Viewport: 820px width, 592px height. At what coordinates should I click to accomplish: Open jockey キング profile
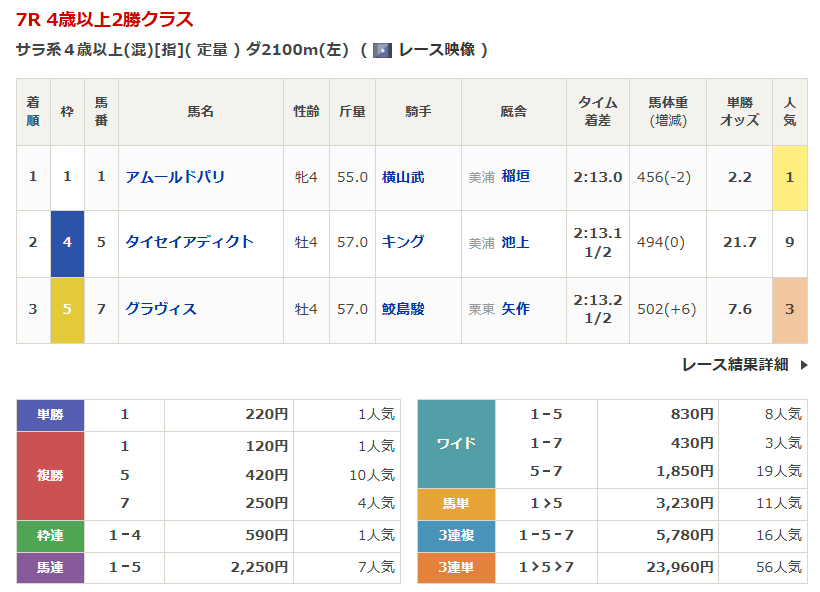coord(403,242)
